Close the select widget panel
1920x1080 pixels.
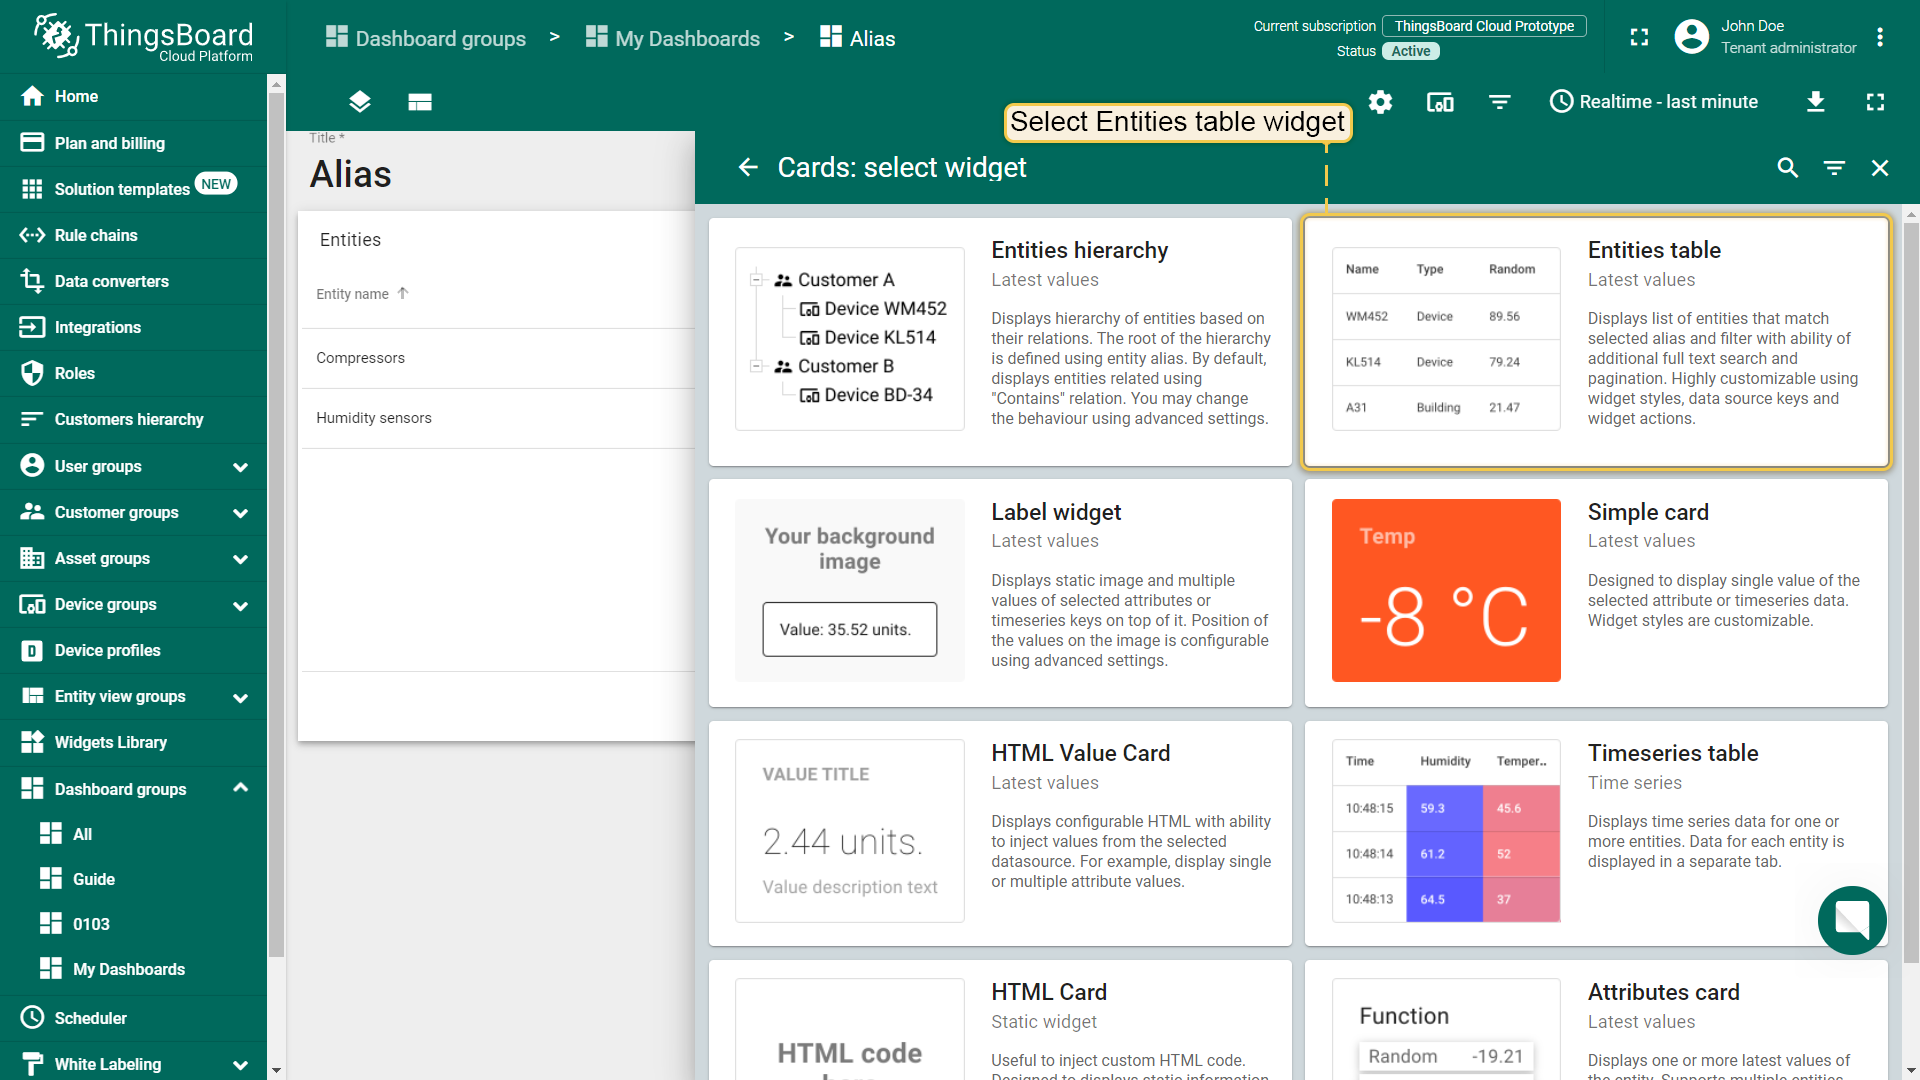[x=1880, y=168]
